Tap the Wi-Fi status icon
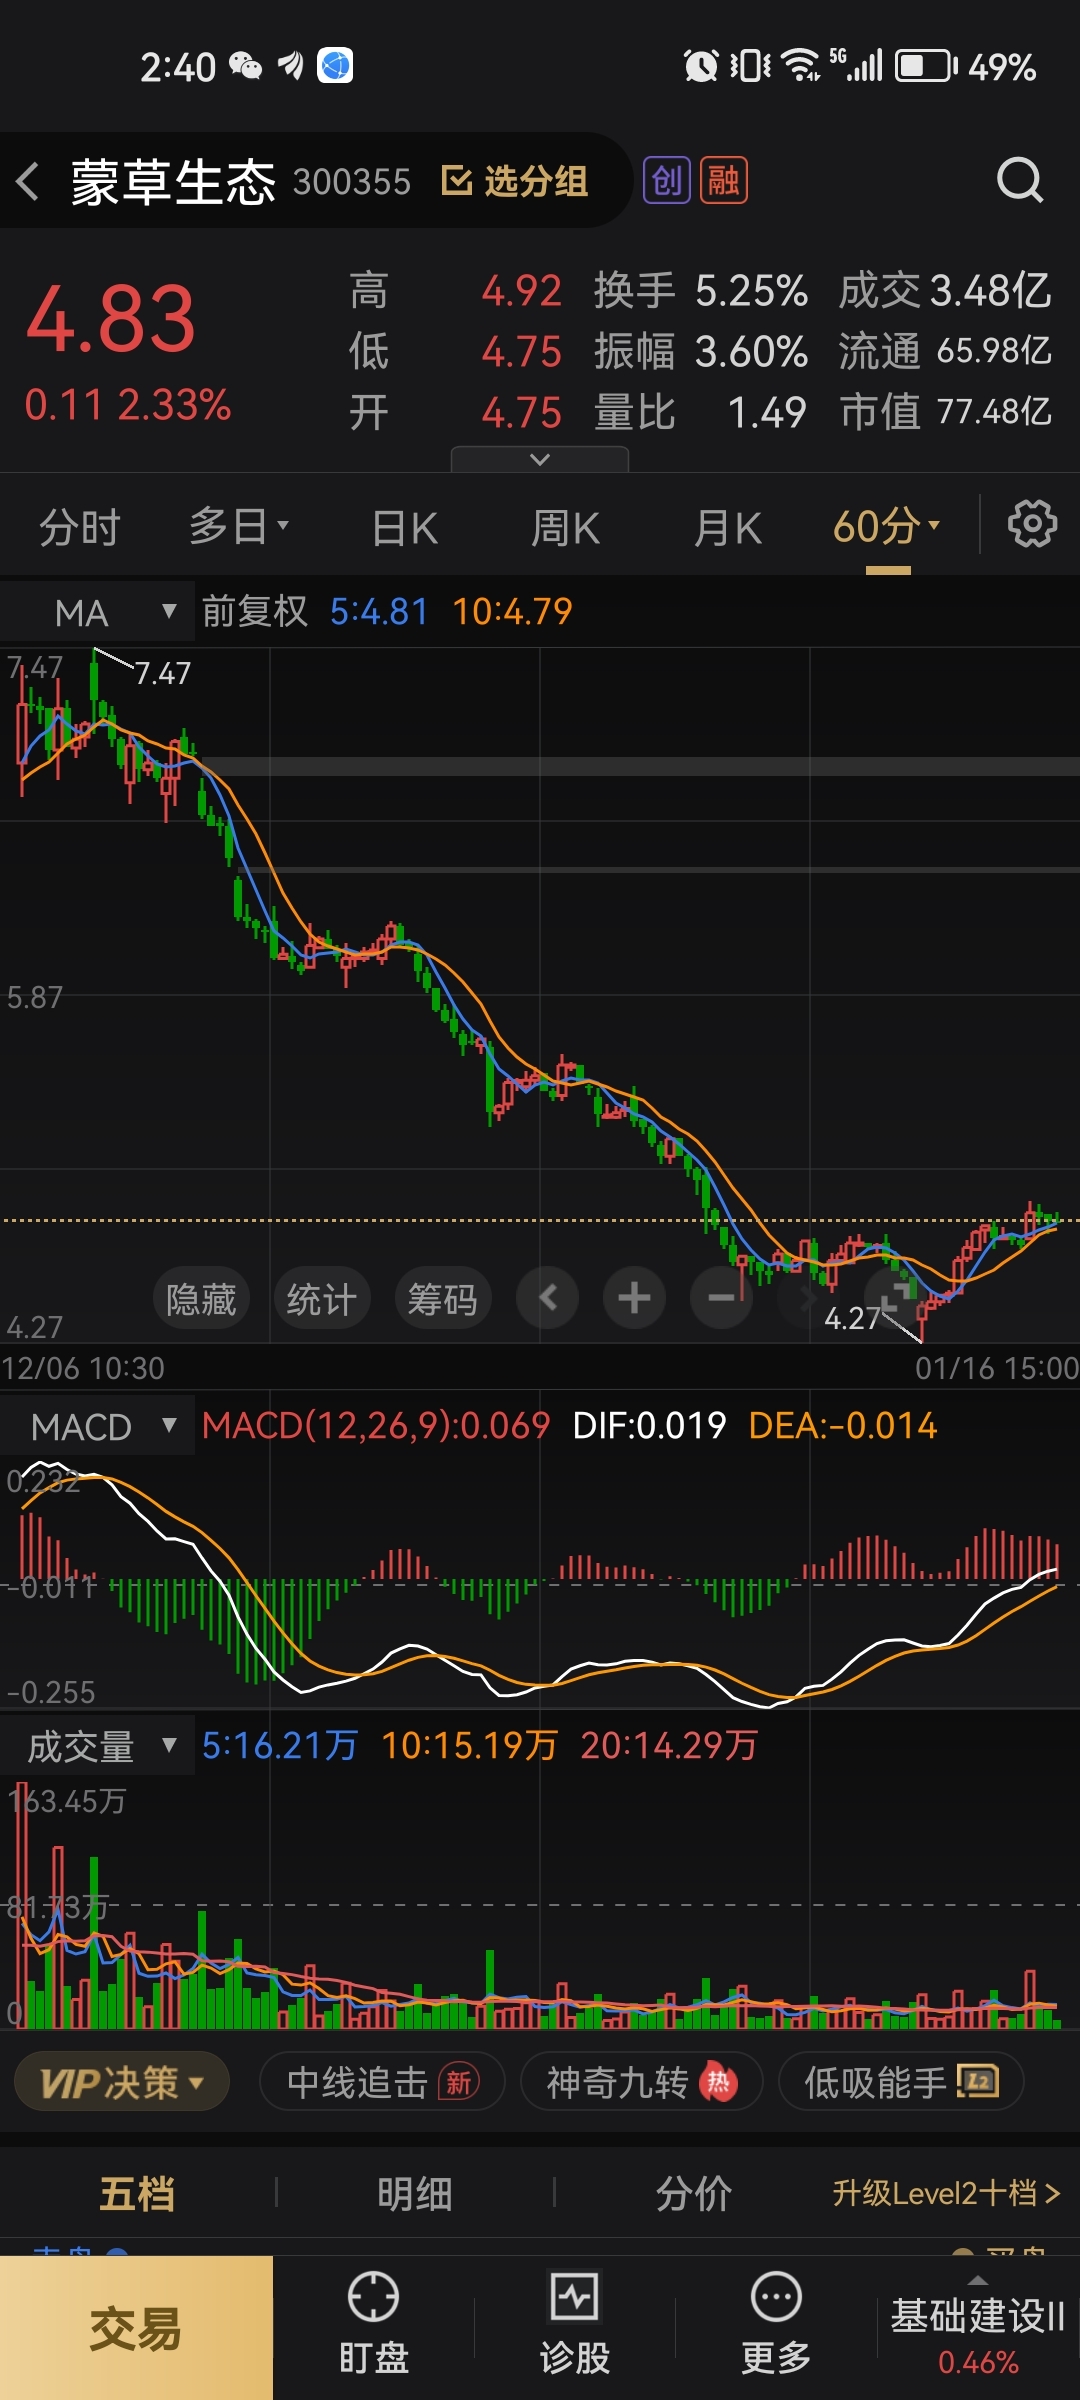Image resolution: width=1080 pixels, height=2400 pixels. (x=802, y=65)
